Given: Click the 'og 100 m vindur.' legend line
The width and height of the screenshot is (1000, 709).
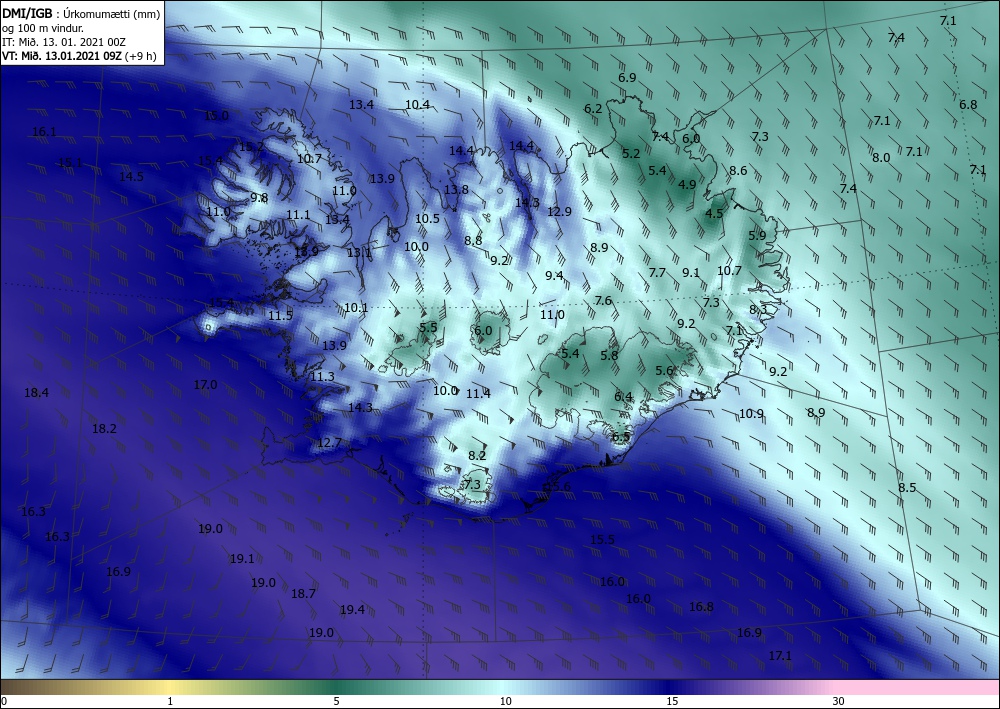Looking at the screenshot, I should (x=43, y=28).
